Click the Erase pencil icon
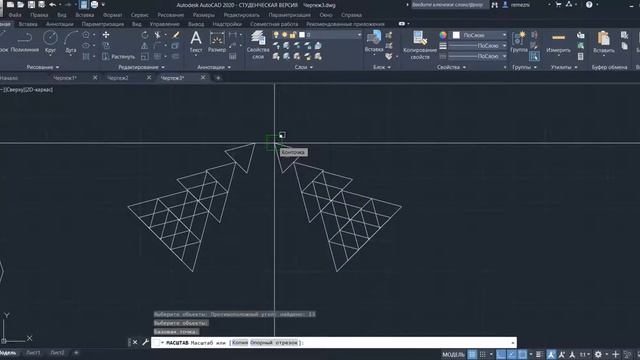This screenshot has width=640, height=360. coord(176,35)
